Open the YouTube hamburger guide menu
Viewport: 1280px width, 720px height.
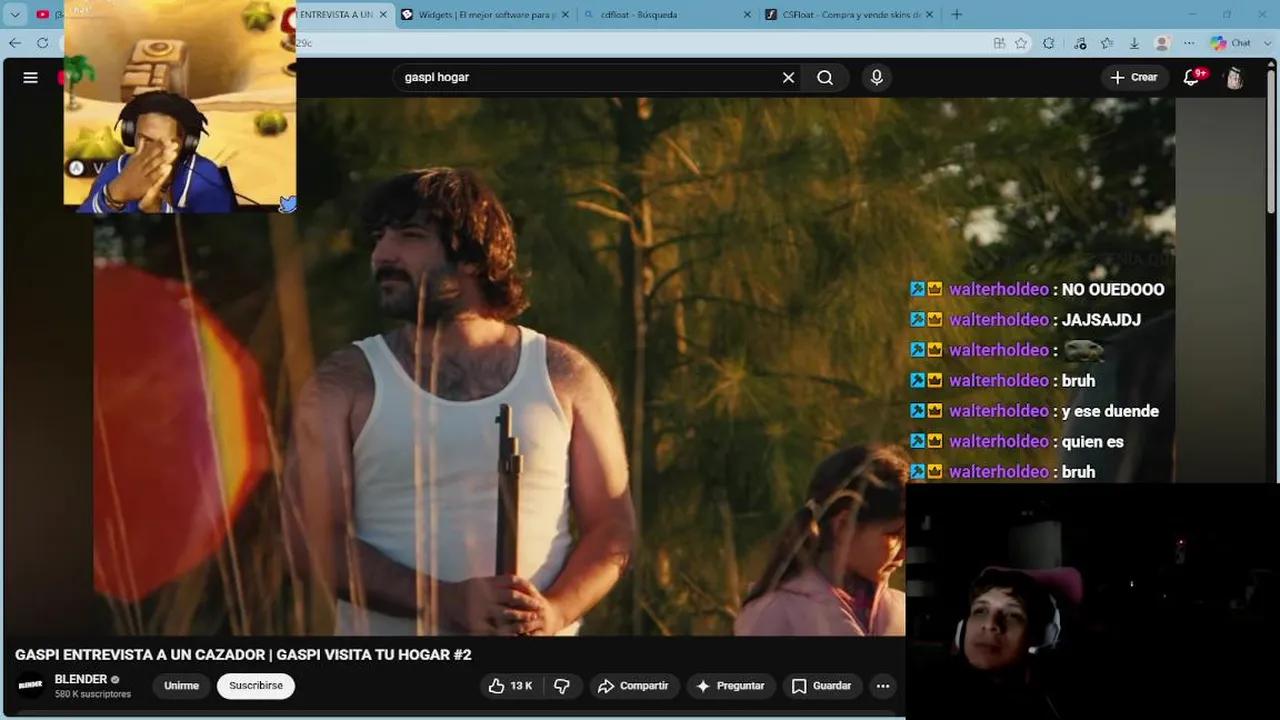[x=30, y=77]
